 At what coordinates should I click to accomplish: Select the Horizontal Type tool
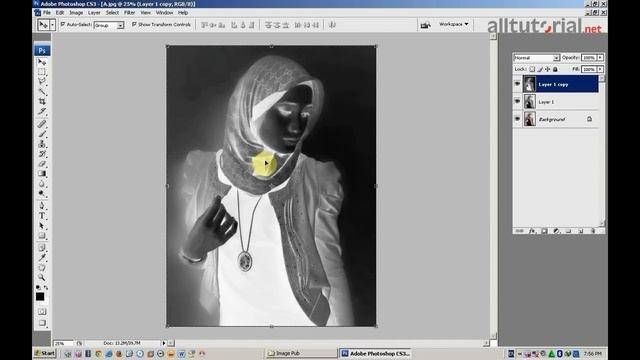click(x=42, y=216)
